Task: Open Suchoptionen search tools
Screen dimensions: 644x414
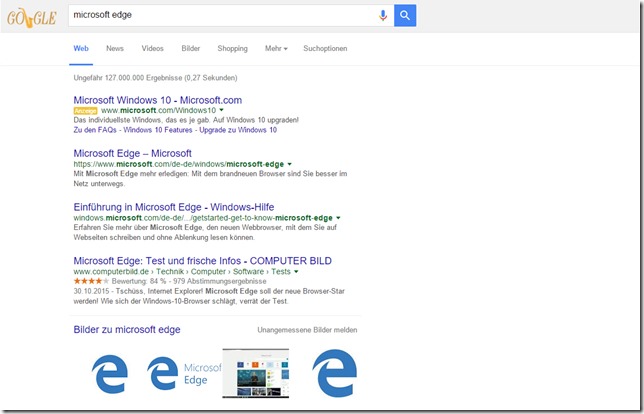Action: pos(325,48)
